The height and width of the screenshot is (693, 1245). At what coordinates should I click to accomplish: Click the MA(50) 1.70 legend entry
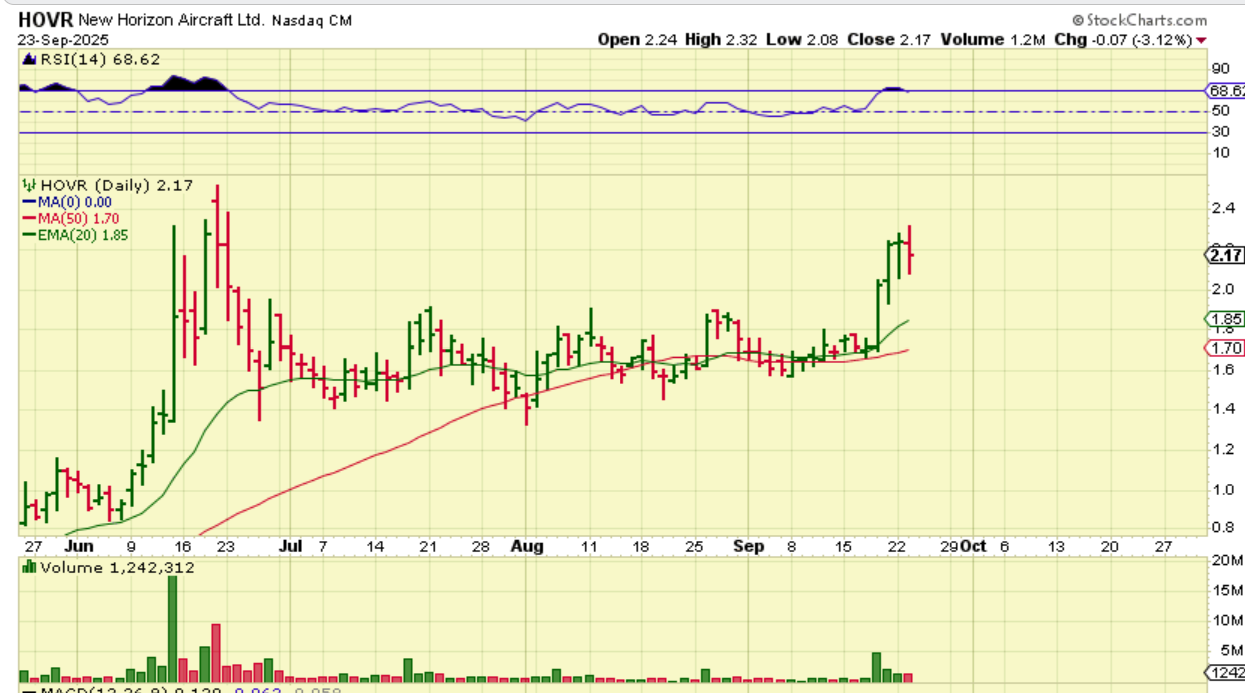click(x=79, y=218)
